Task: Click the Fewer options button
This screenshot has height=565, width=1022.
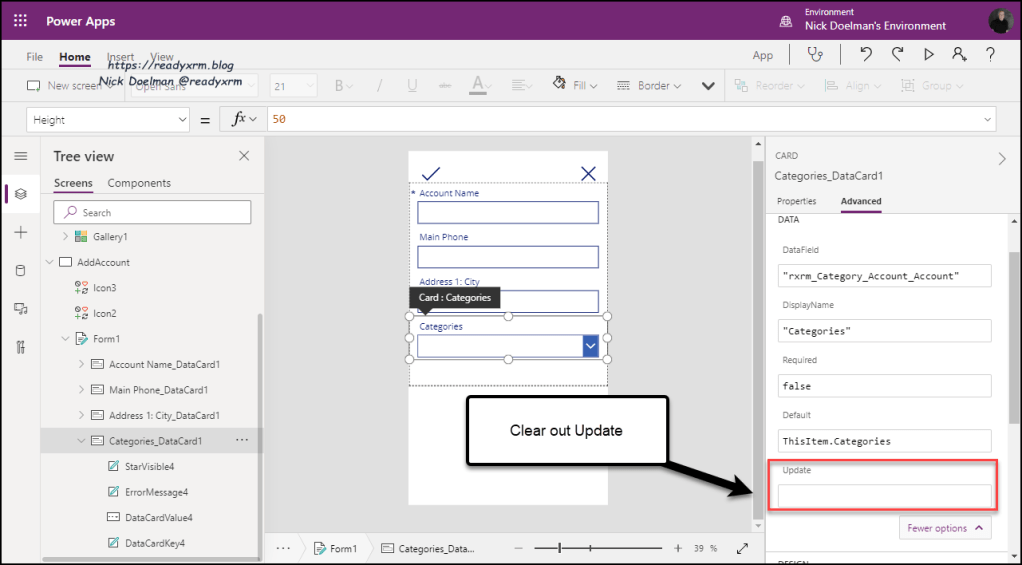Action: coord(944,528)
